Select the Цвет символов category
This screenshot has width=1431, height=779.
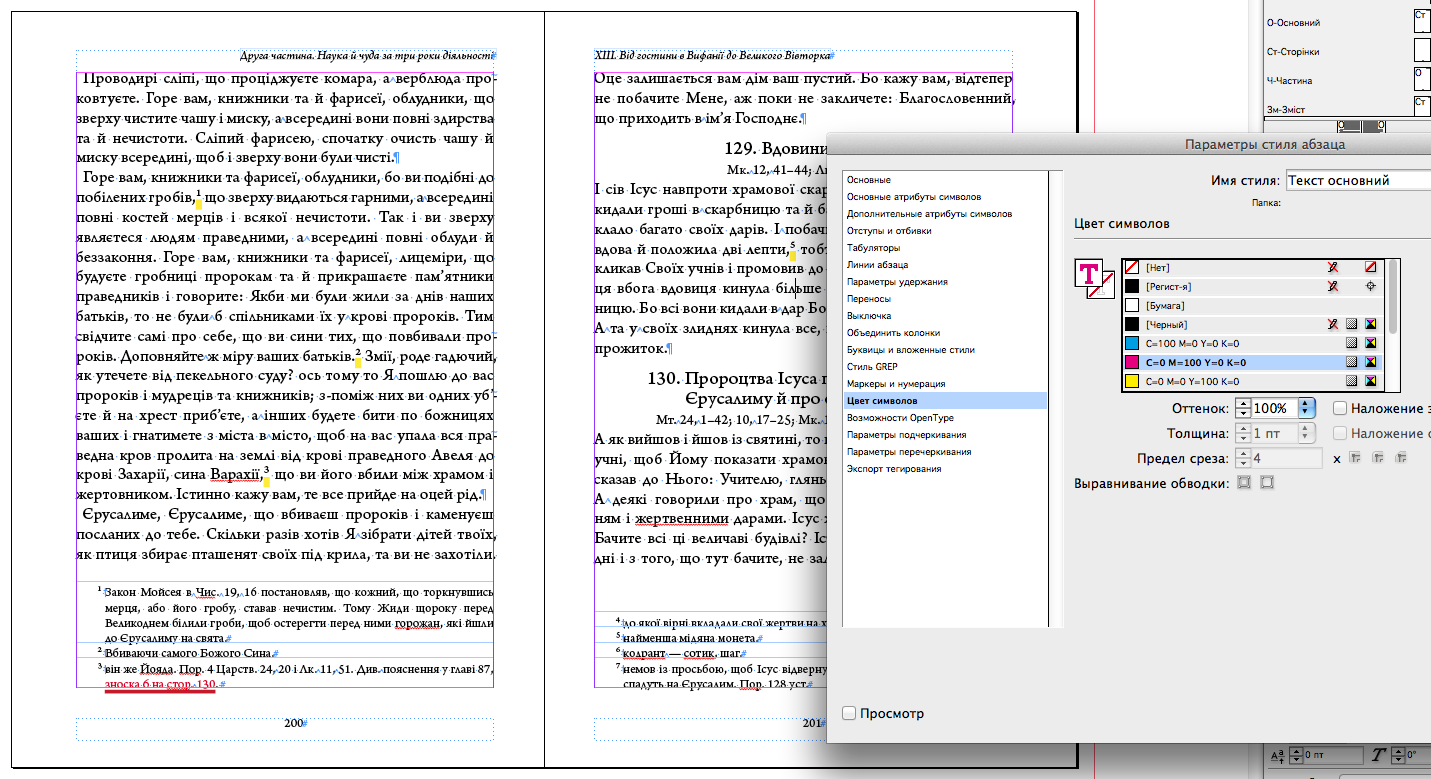[944, 401]
